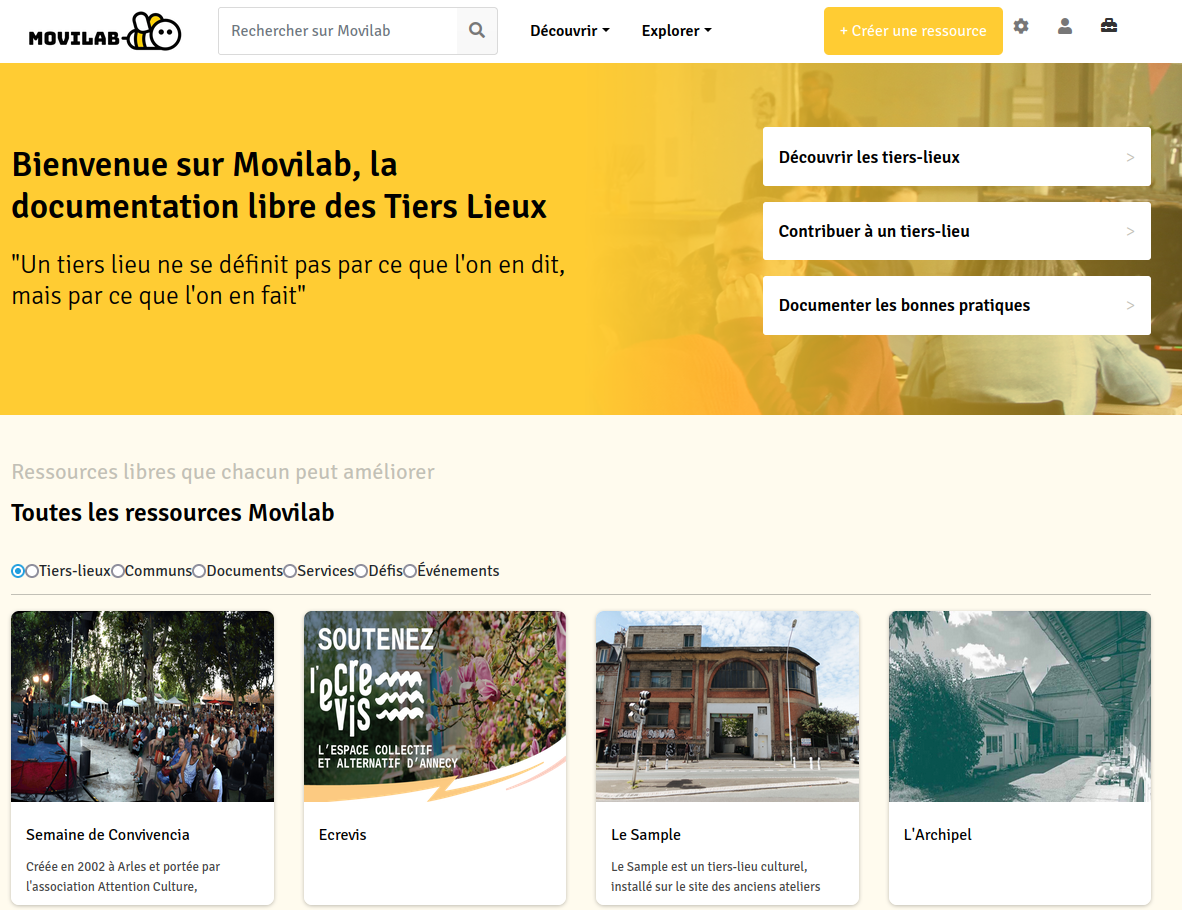Click the L'Archipel card title
This screenshot has height=910, width=1182.
pos(938,835)
